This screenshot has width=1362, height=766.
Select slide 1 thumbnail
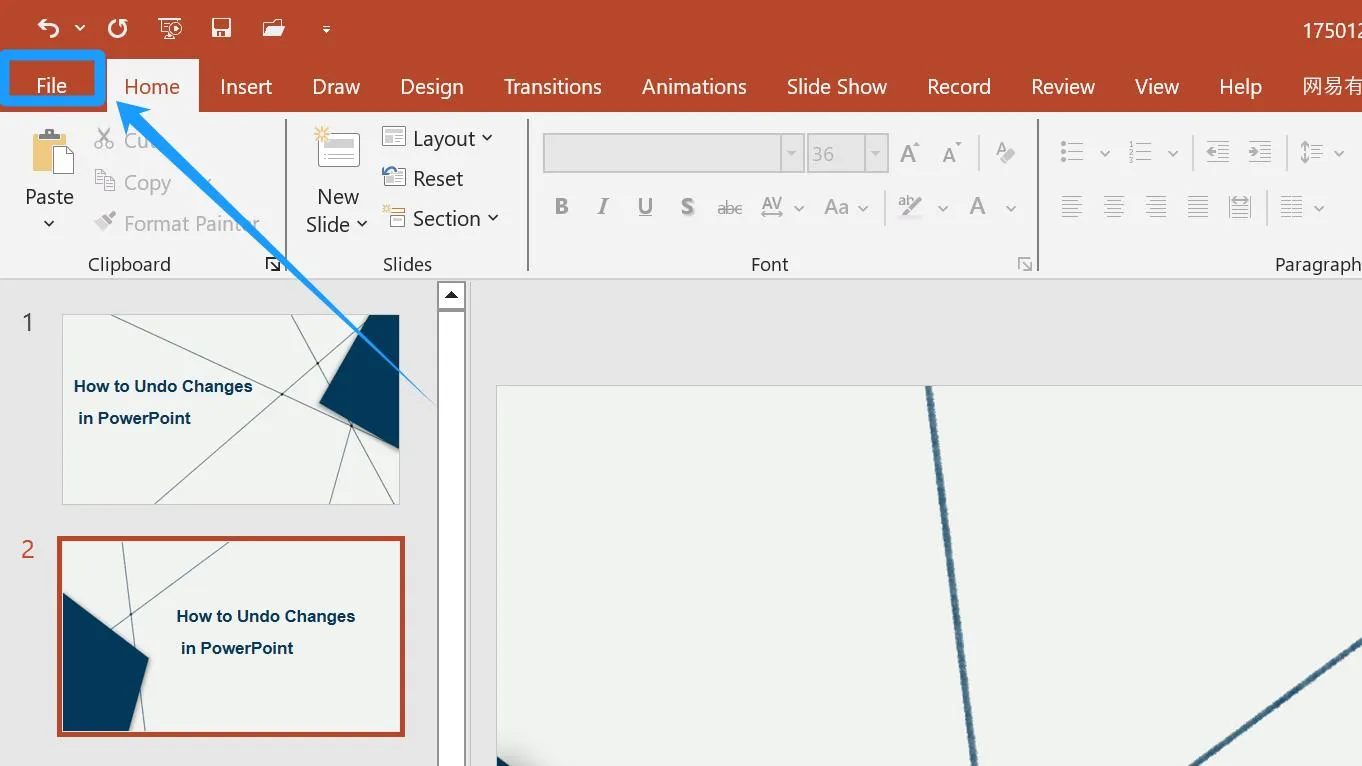tap(231, 409)
